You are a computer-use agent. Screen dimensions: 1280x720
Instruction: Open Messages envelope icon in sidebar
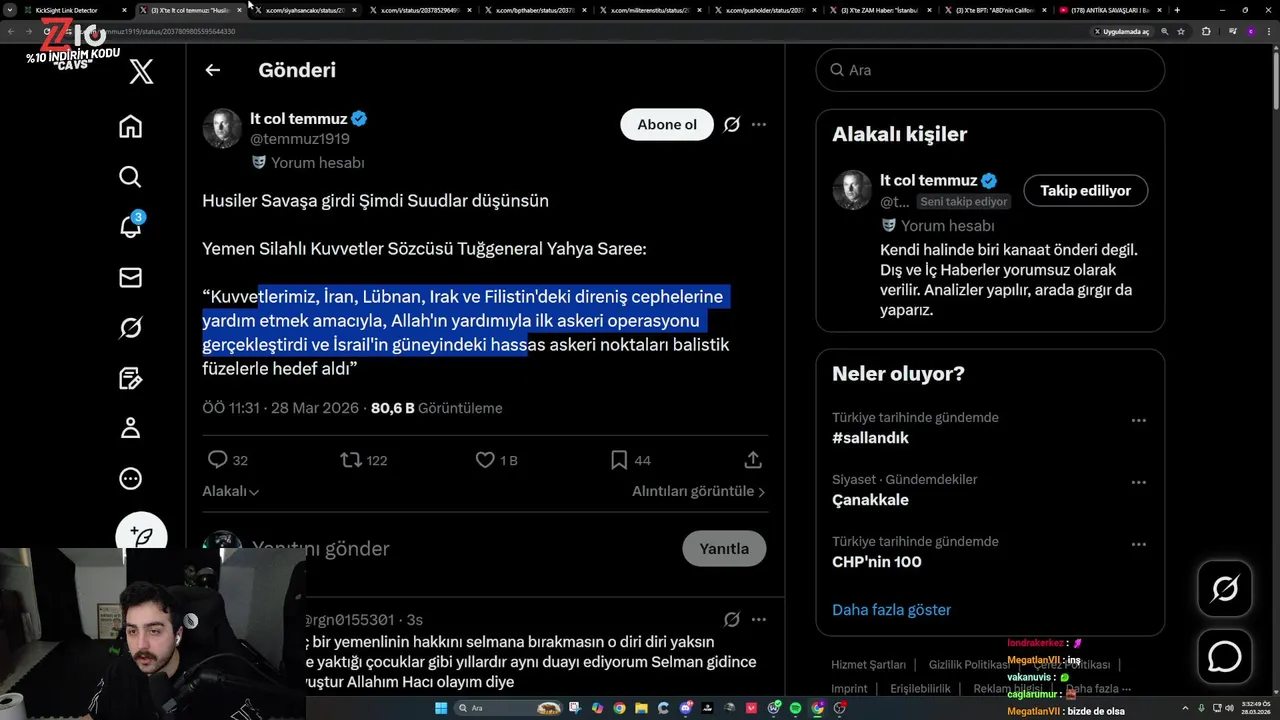tap(130, 277)
